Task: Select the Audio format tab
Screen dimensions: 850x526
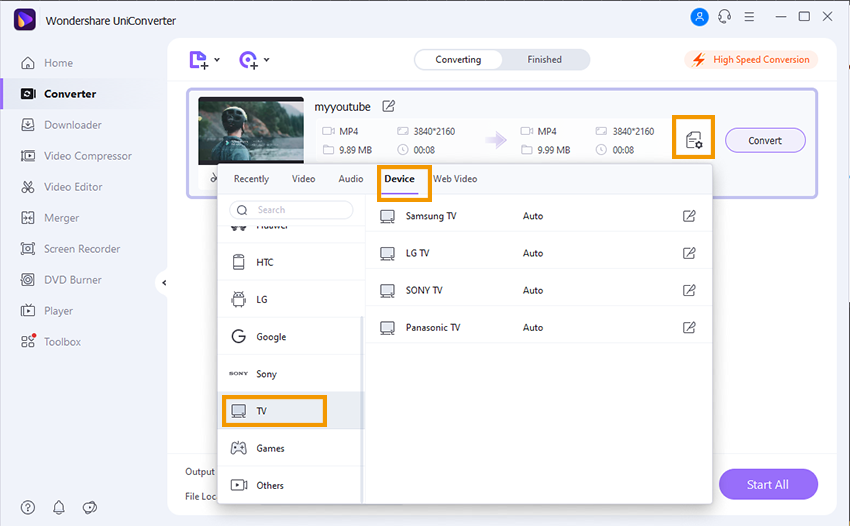Action: coord(350,179)
